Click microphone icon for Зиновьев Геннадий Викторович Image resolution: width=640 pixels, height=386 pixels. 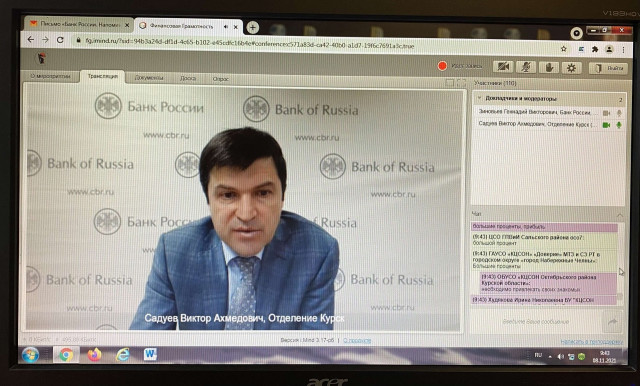point(619,113)
